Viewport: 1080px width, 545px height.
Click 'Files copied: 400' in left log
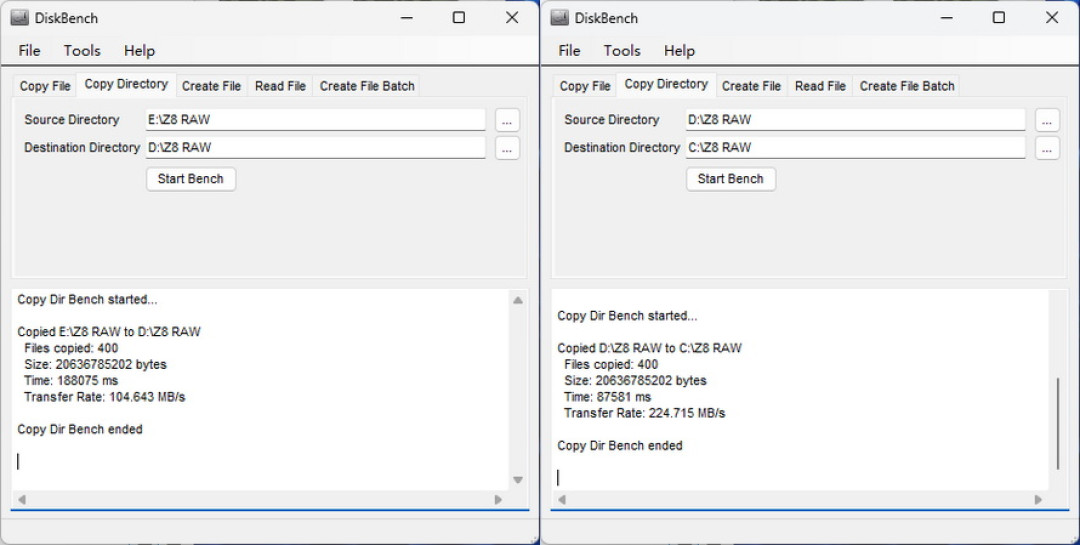click(71, 348)
